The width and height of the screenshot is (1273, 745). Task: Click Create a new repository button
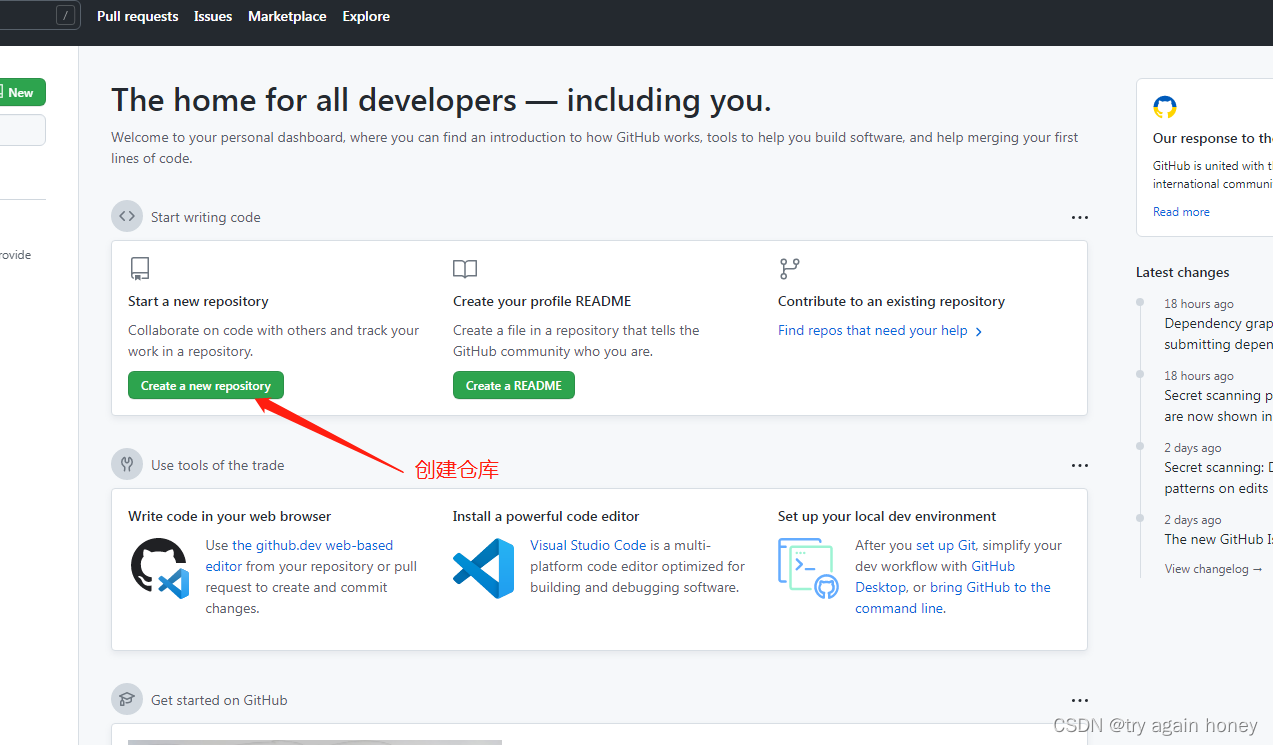[206, 385]
